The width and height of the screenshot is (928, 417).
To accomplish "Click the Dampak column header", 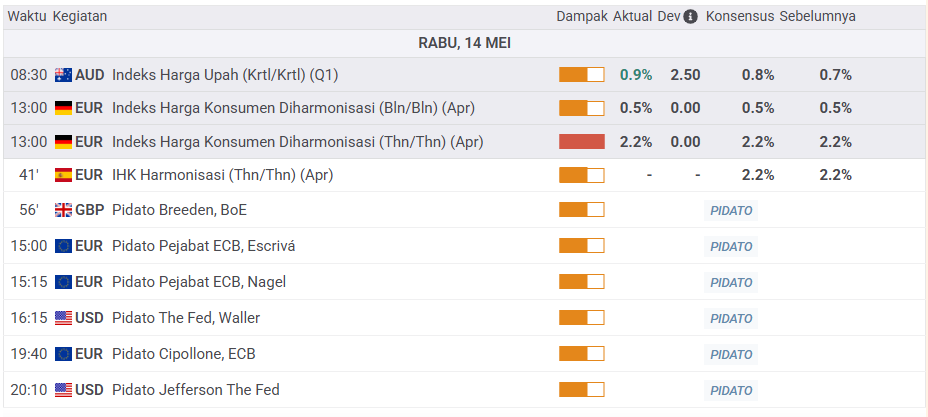I will point(581,17).
